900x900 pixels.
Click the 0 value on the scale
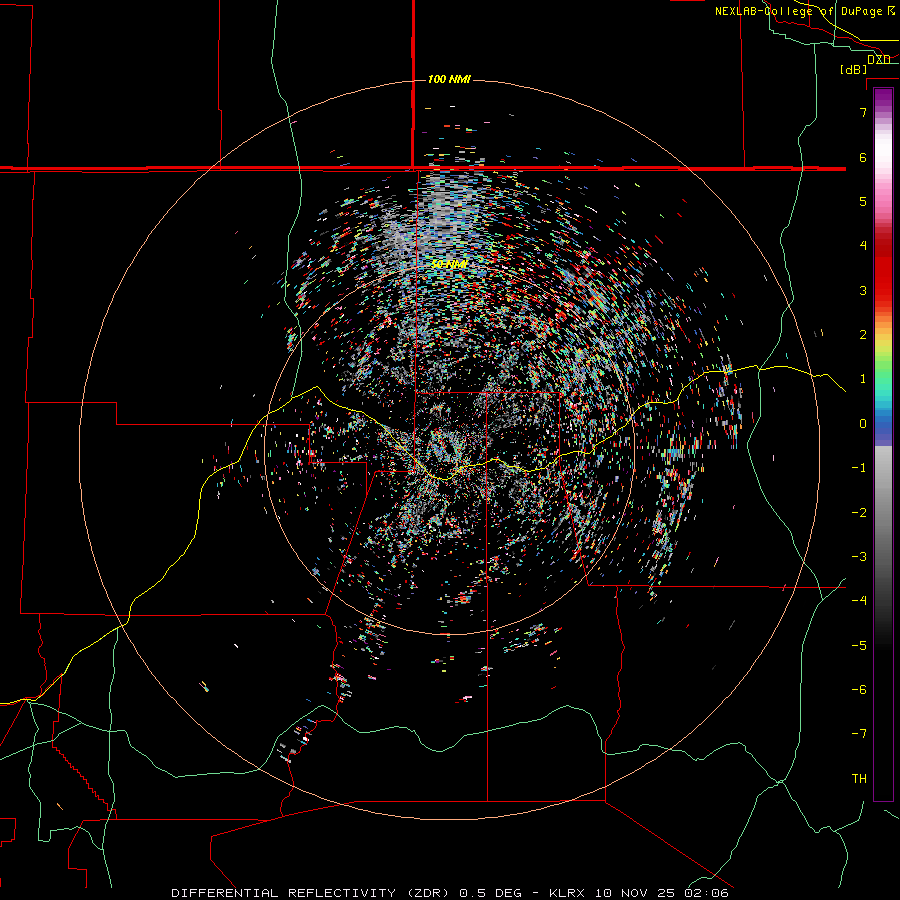click(x=863, y=424)
